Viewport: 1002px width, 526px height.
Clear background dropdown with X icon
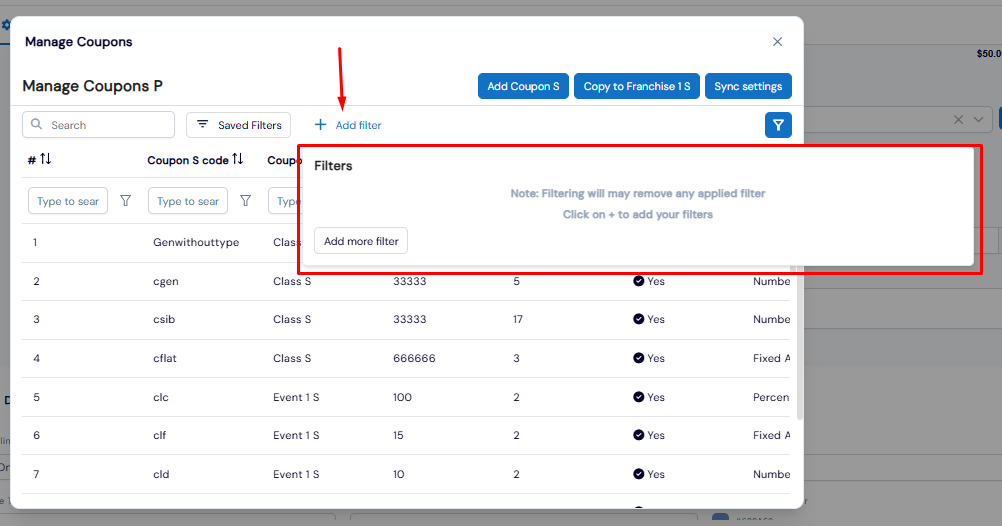pyautogui.click(x=958, y=120)
